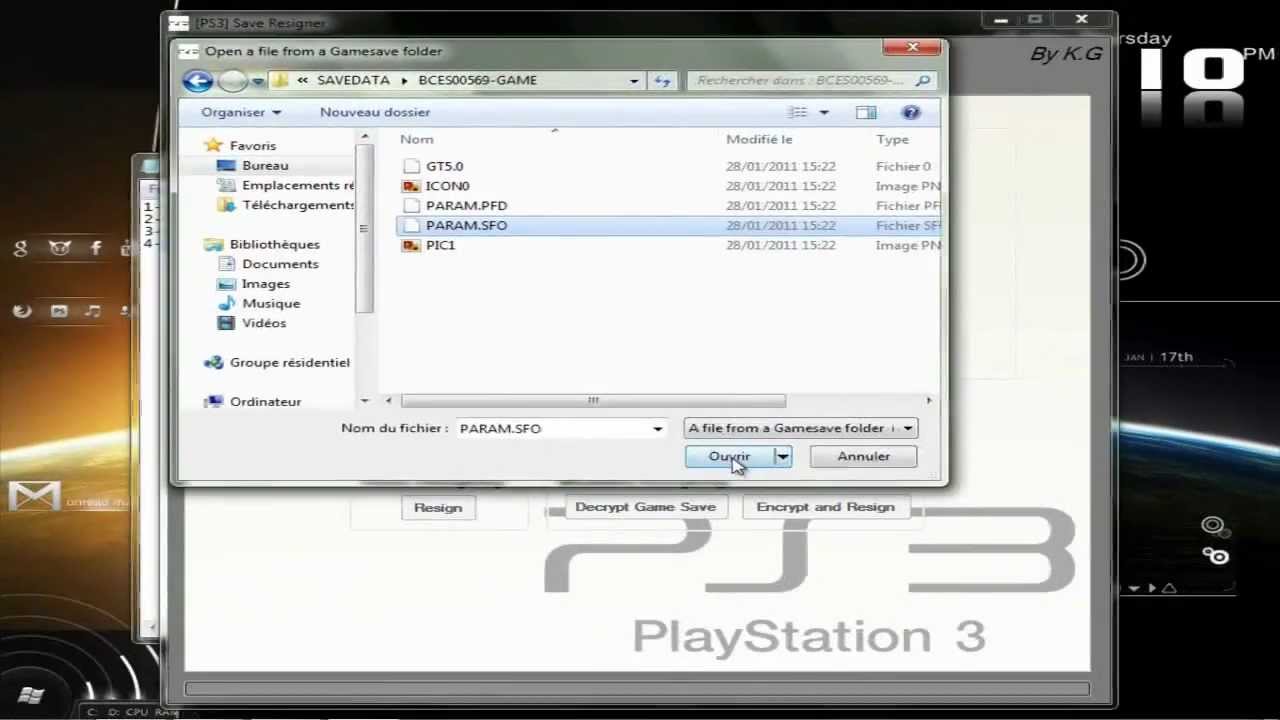Select Ordinateur in the navigation pane
Viewport: 1280px width, 720px height.
tap(265, 402)
